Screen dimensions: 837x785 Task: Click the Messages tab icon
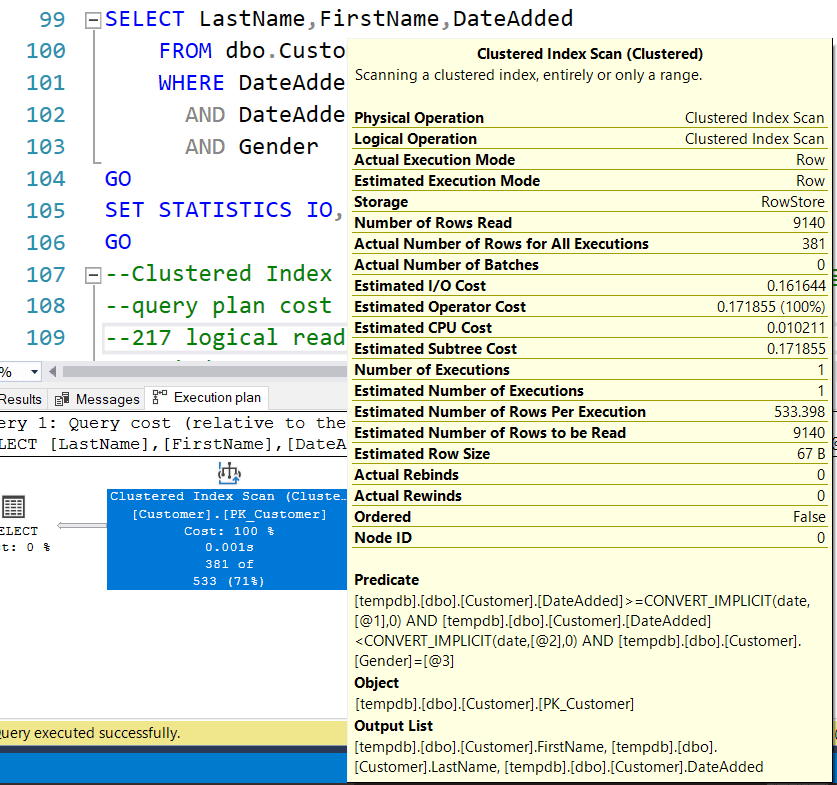pyautogui.click(x=63, y=399)
